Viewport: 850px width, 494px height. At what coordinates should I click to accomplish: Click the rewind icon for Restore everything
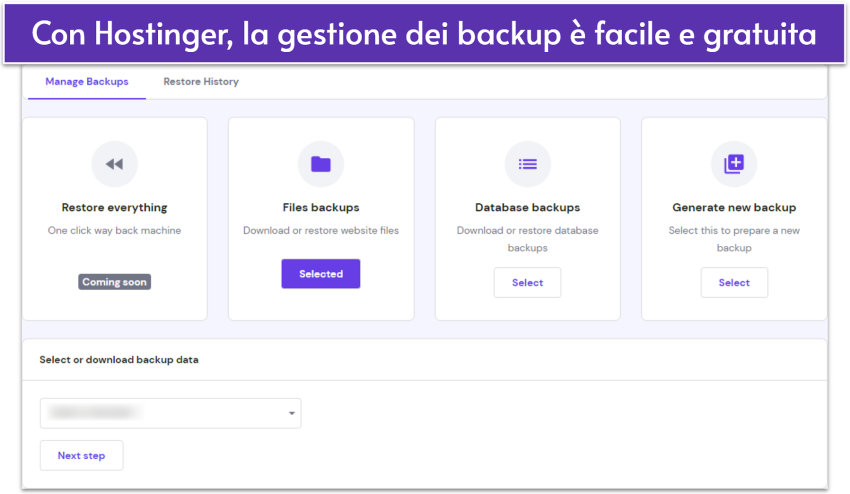click(x=114, y=164)
